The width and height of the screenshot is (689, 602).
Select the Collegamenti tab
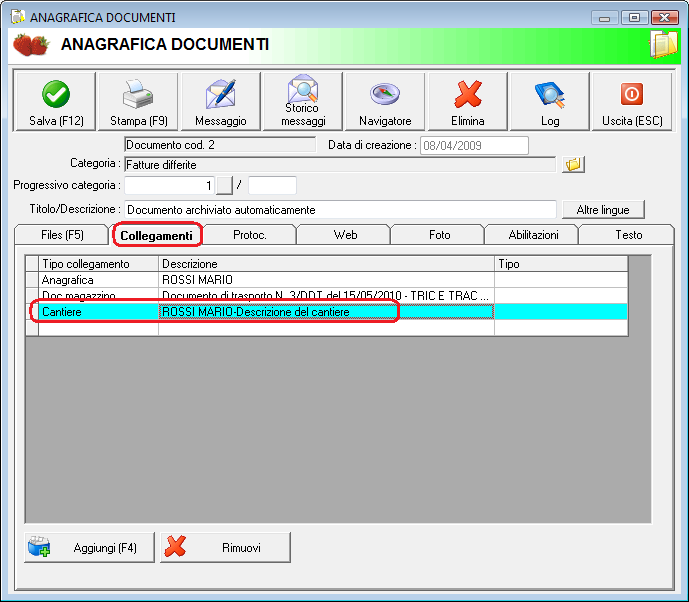[156, 236]
